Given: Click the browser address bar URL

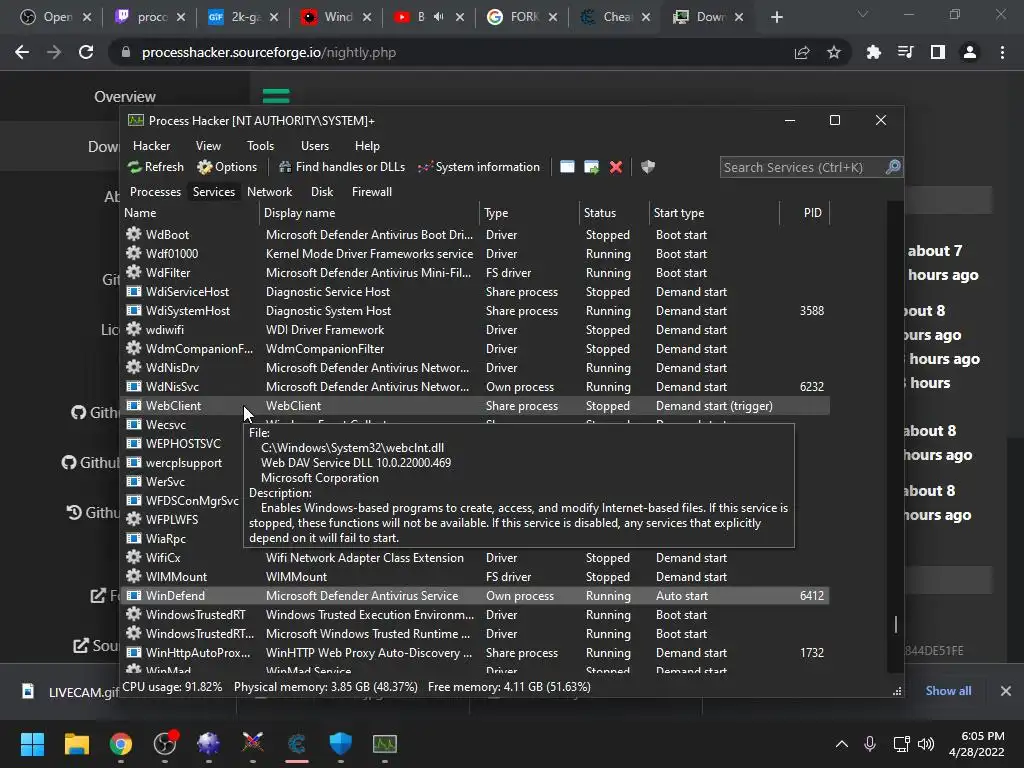Looking at the screenshot, I should click(x=269, y=52).
